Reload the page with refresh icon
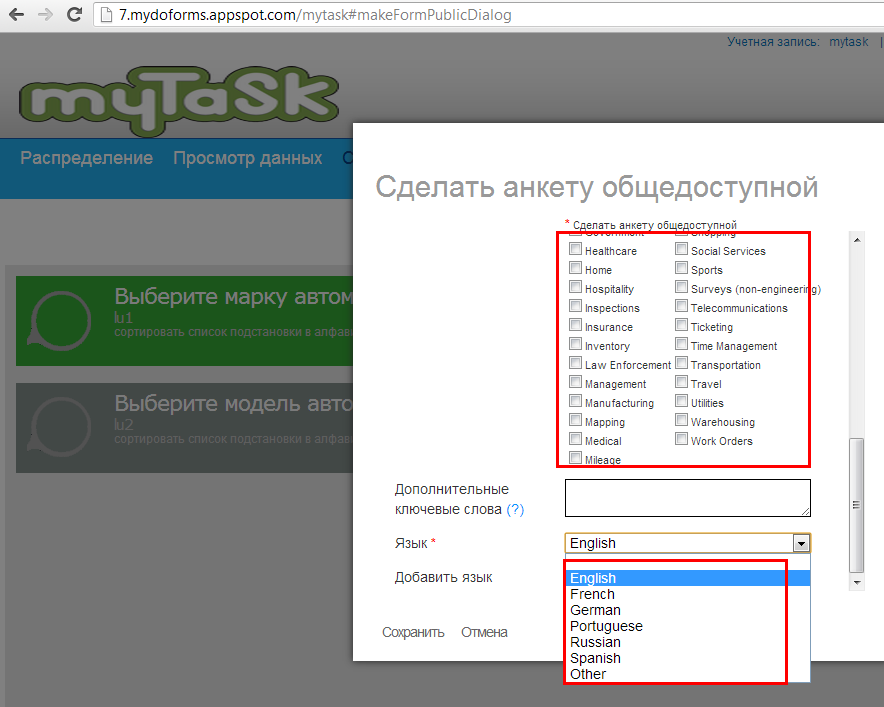Viewport: 884px width, 707px height. 74,16
